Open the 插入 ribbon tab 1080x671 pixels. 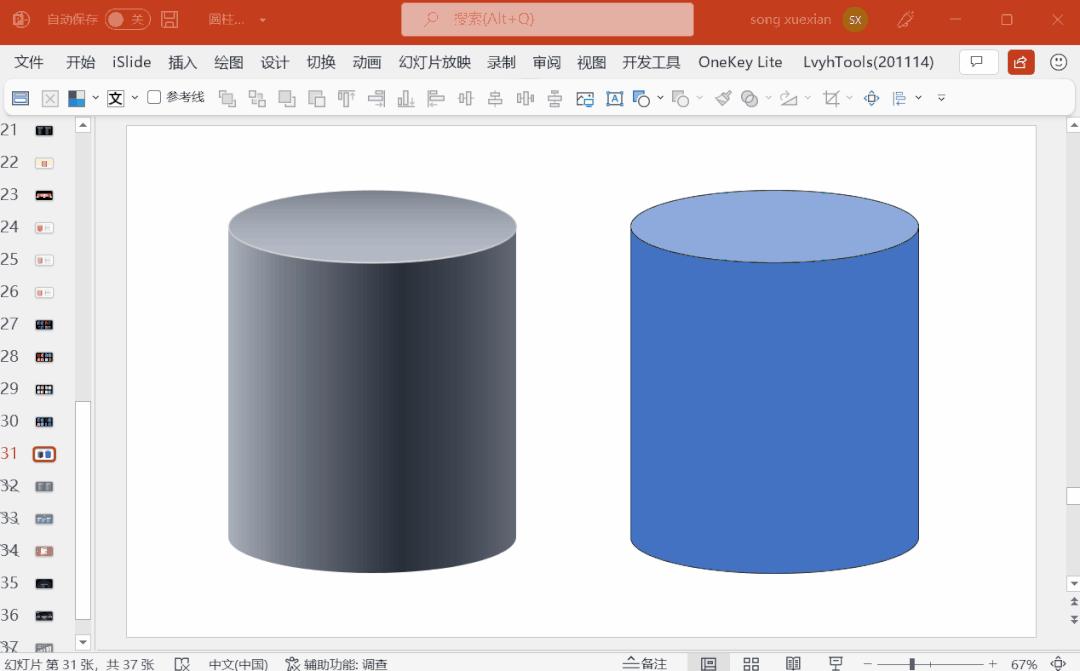coord(183,62)
